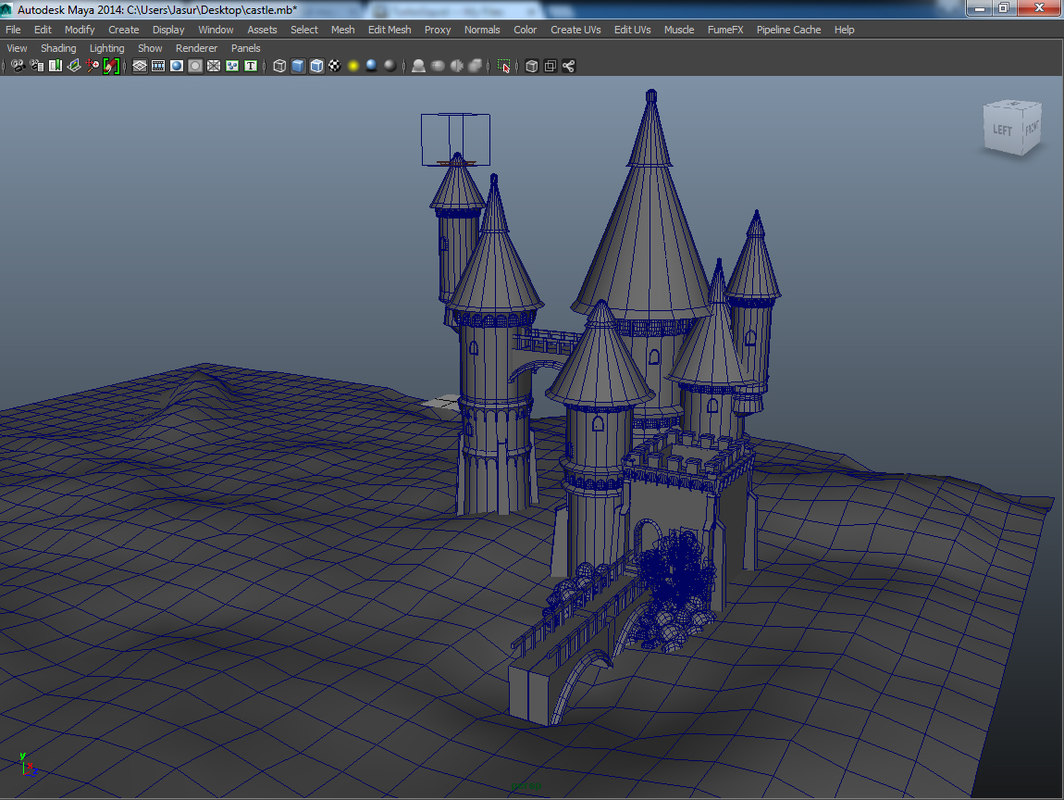Activate textured display with the checker icon
Viewport: 1064px width, 800px height.
(337, 66)
